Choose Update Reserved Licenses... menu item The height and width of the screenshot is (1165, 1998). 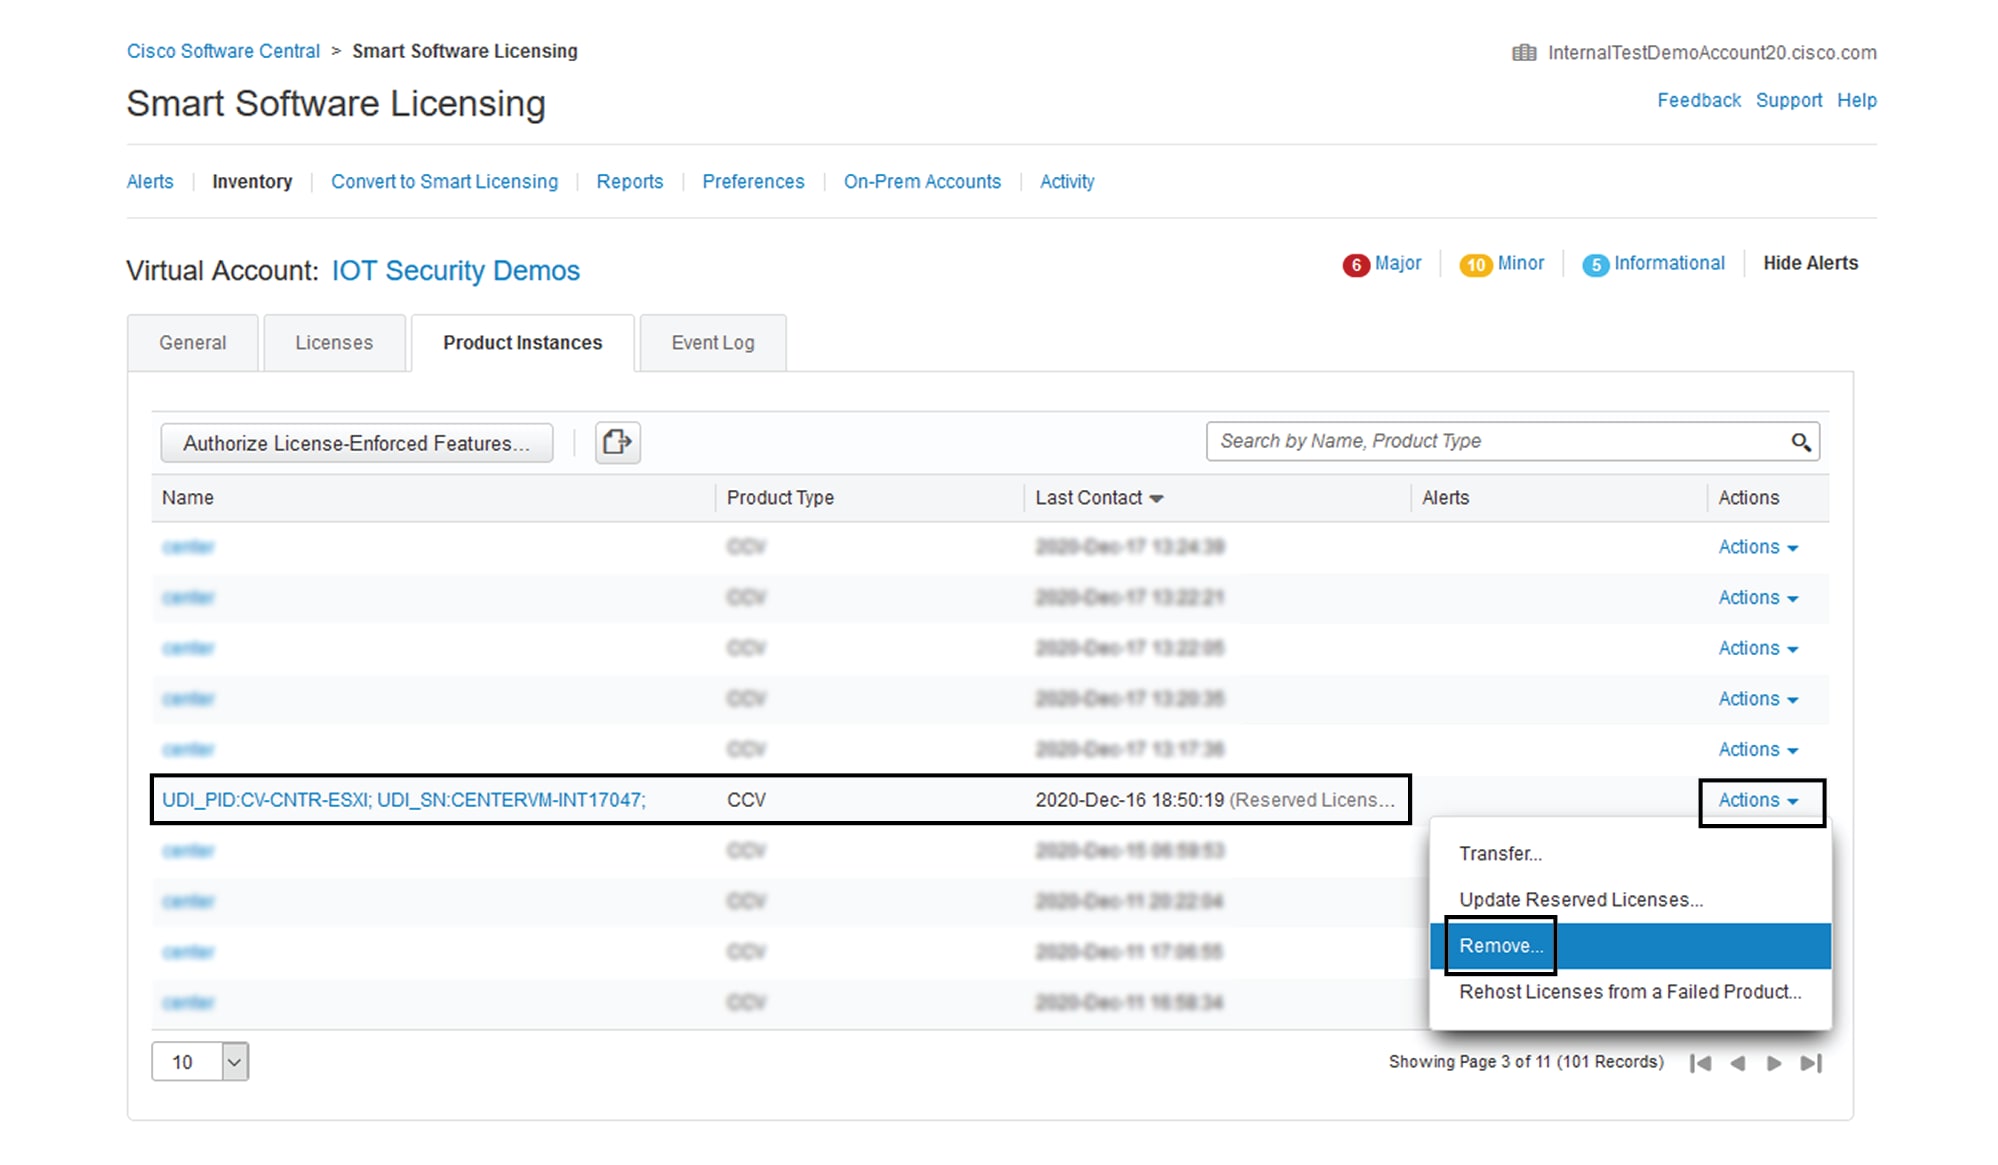(1630, 900)
